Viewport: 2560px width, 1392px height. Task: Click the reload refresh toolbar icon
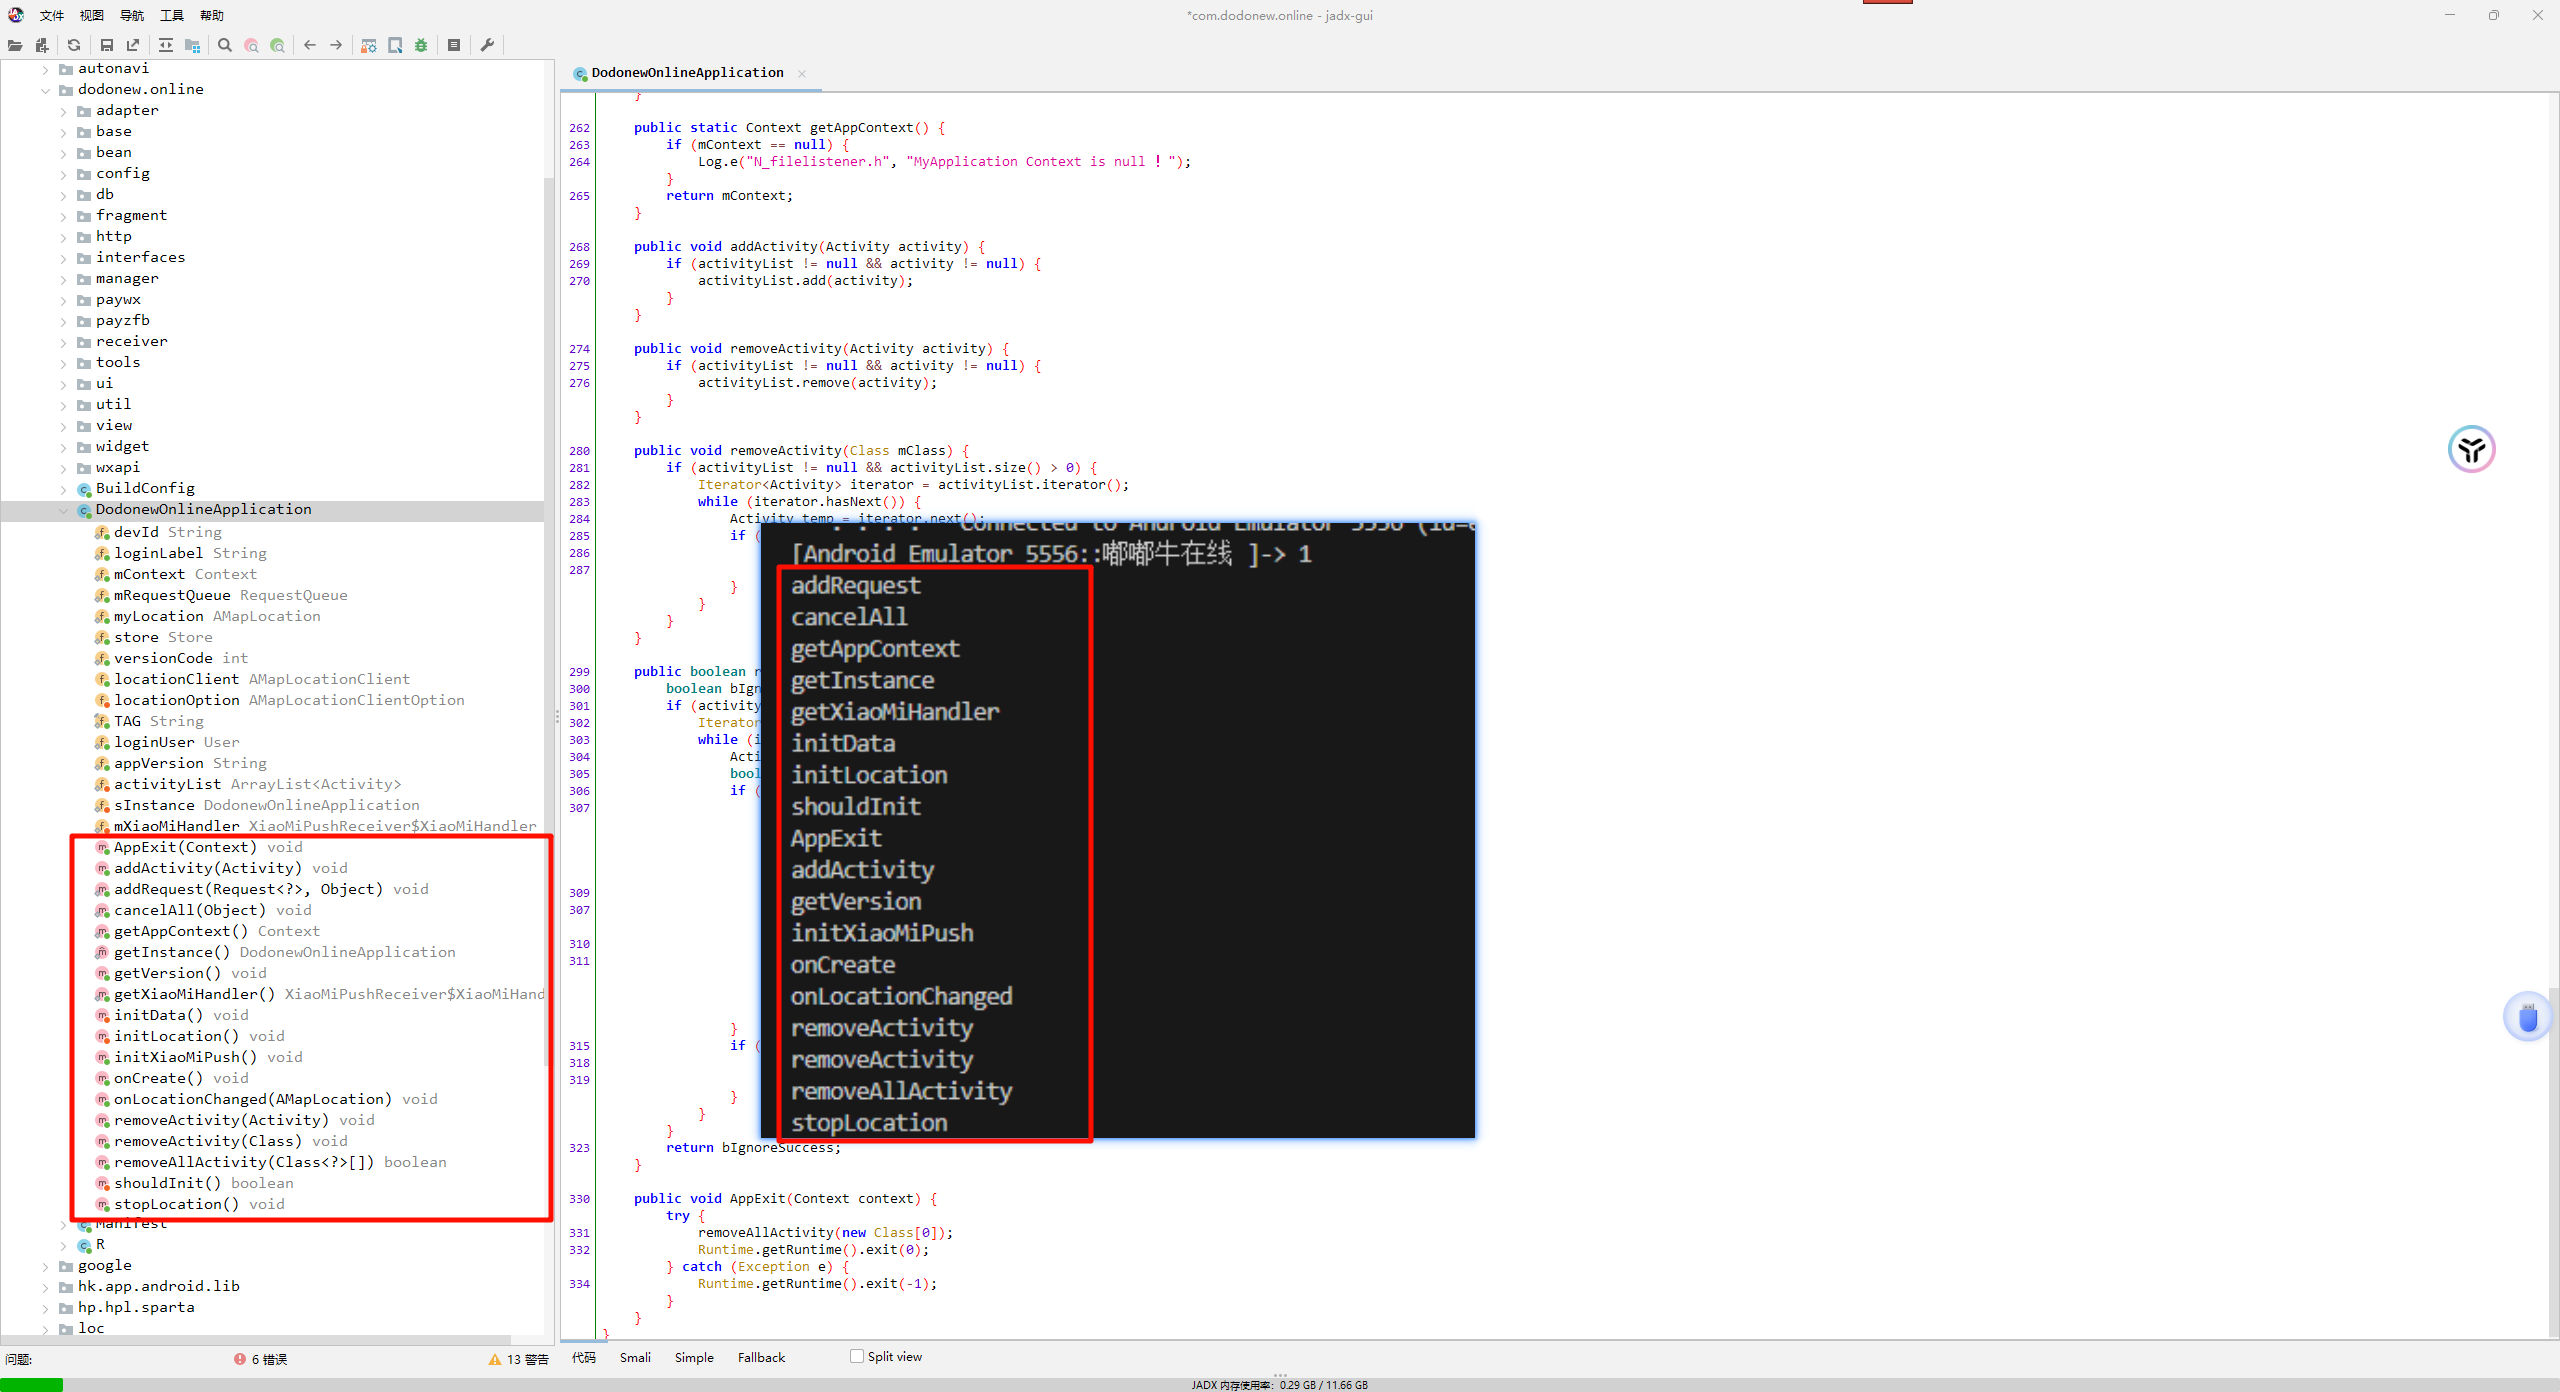[x=74, y=45]
